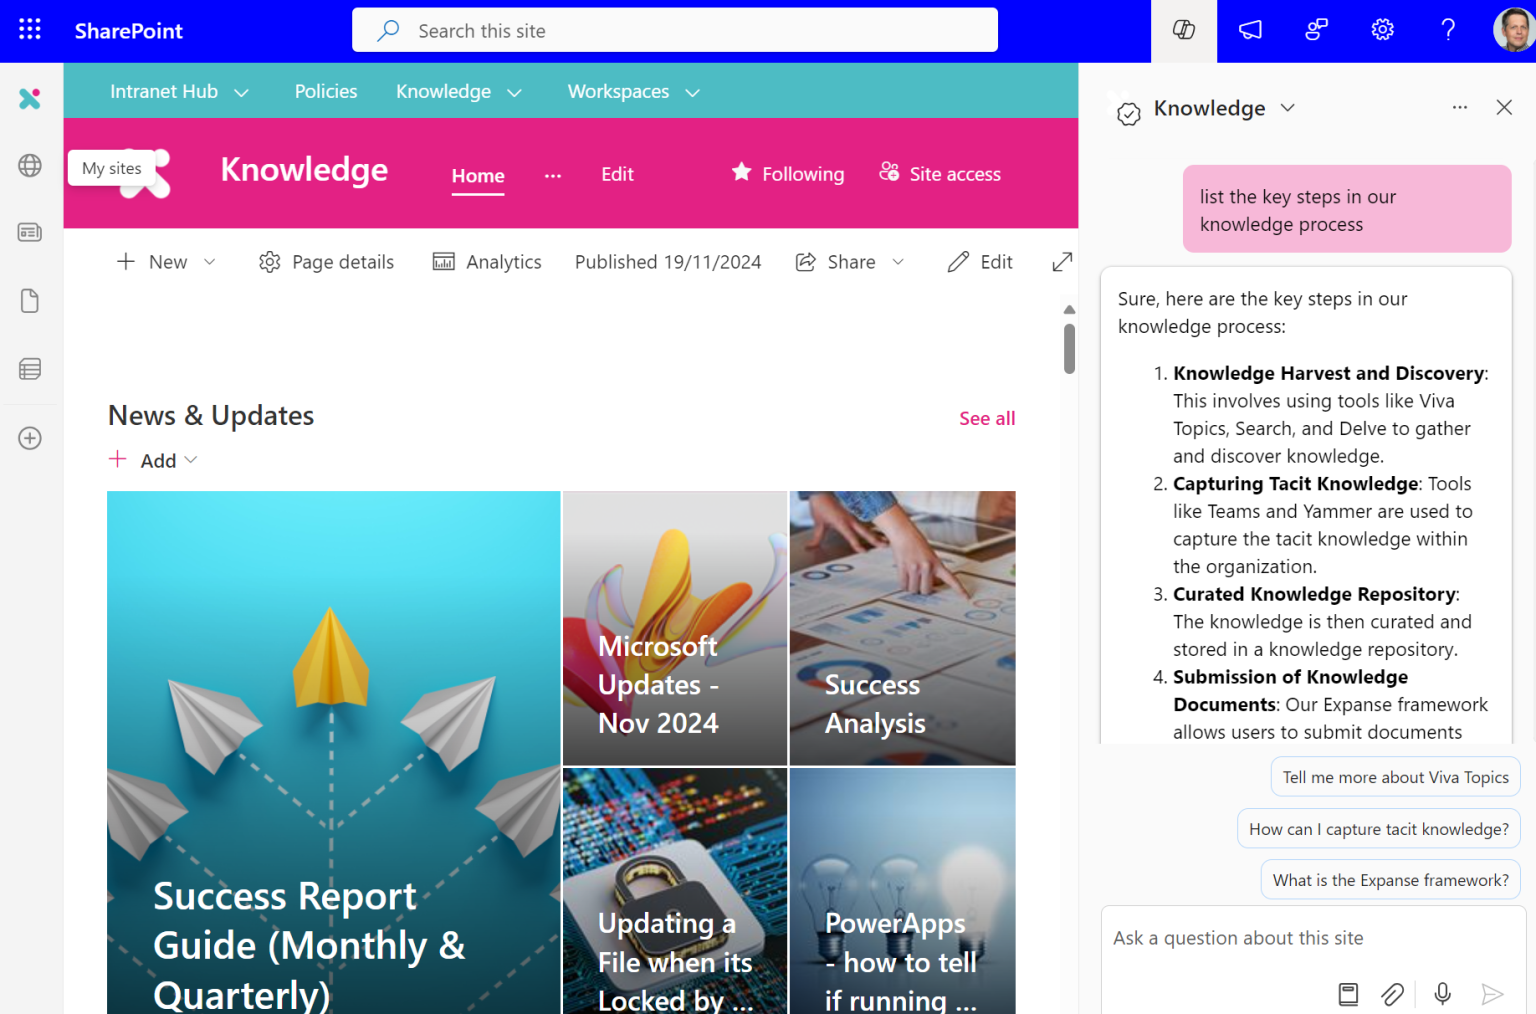
Task: Open Page details
Action: [326, 262]
